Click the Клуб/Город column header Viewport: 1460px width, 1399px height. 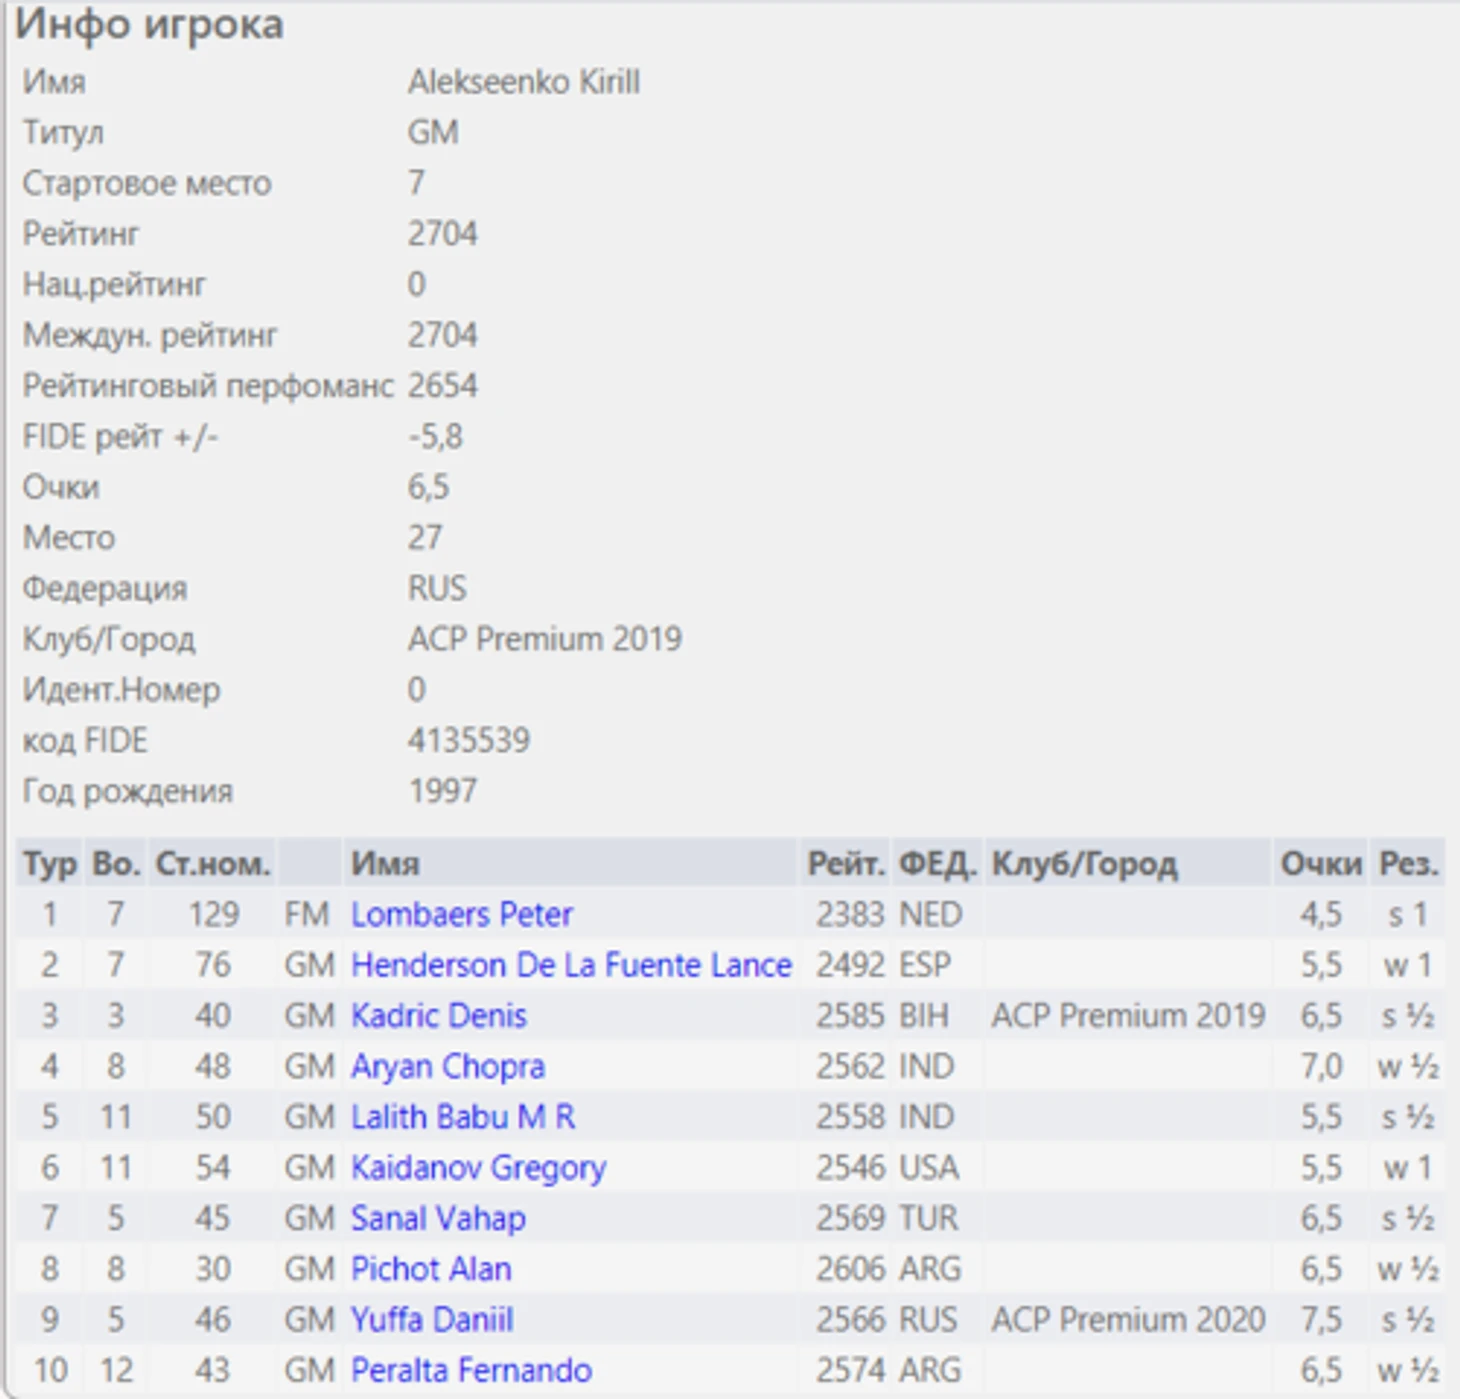(1084, 863)
